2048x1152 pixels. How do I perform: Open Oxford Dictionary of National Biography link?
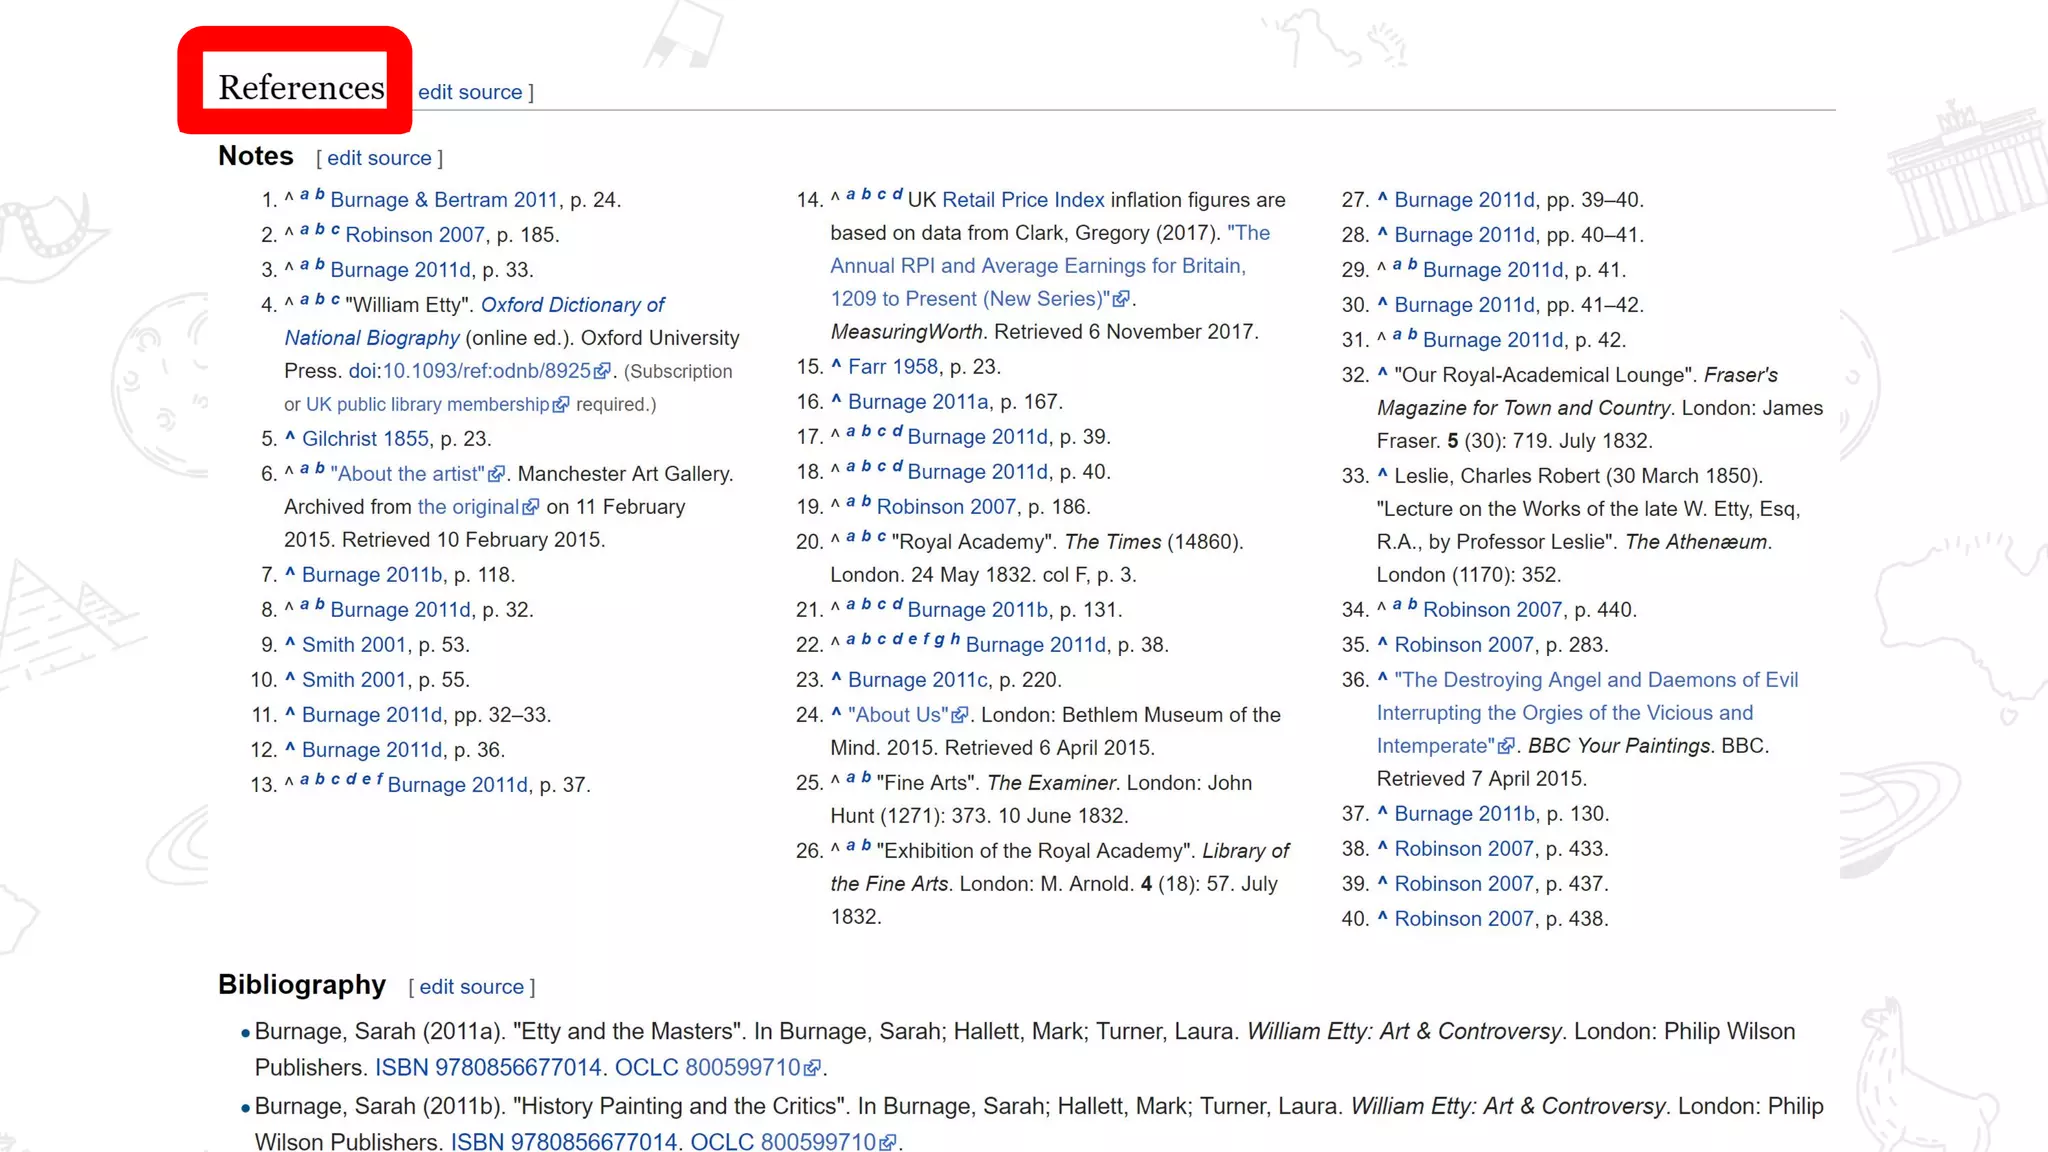(572, 305)
